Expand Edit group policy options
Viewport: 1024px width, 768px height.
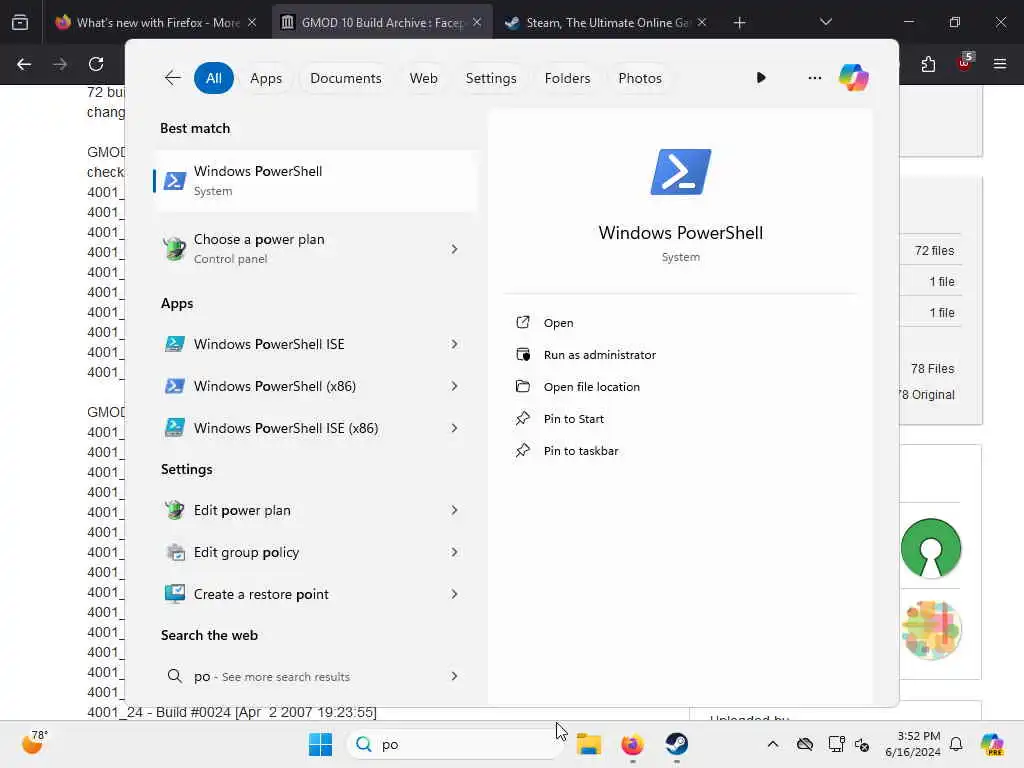[x=455, y=552]
